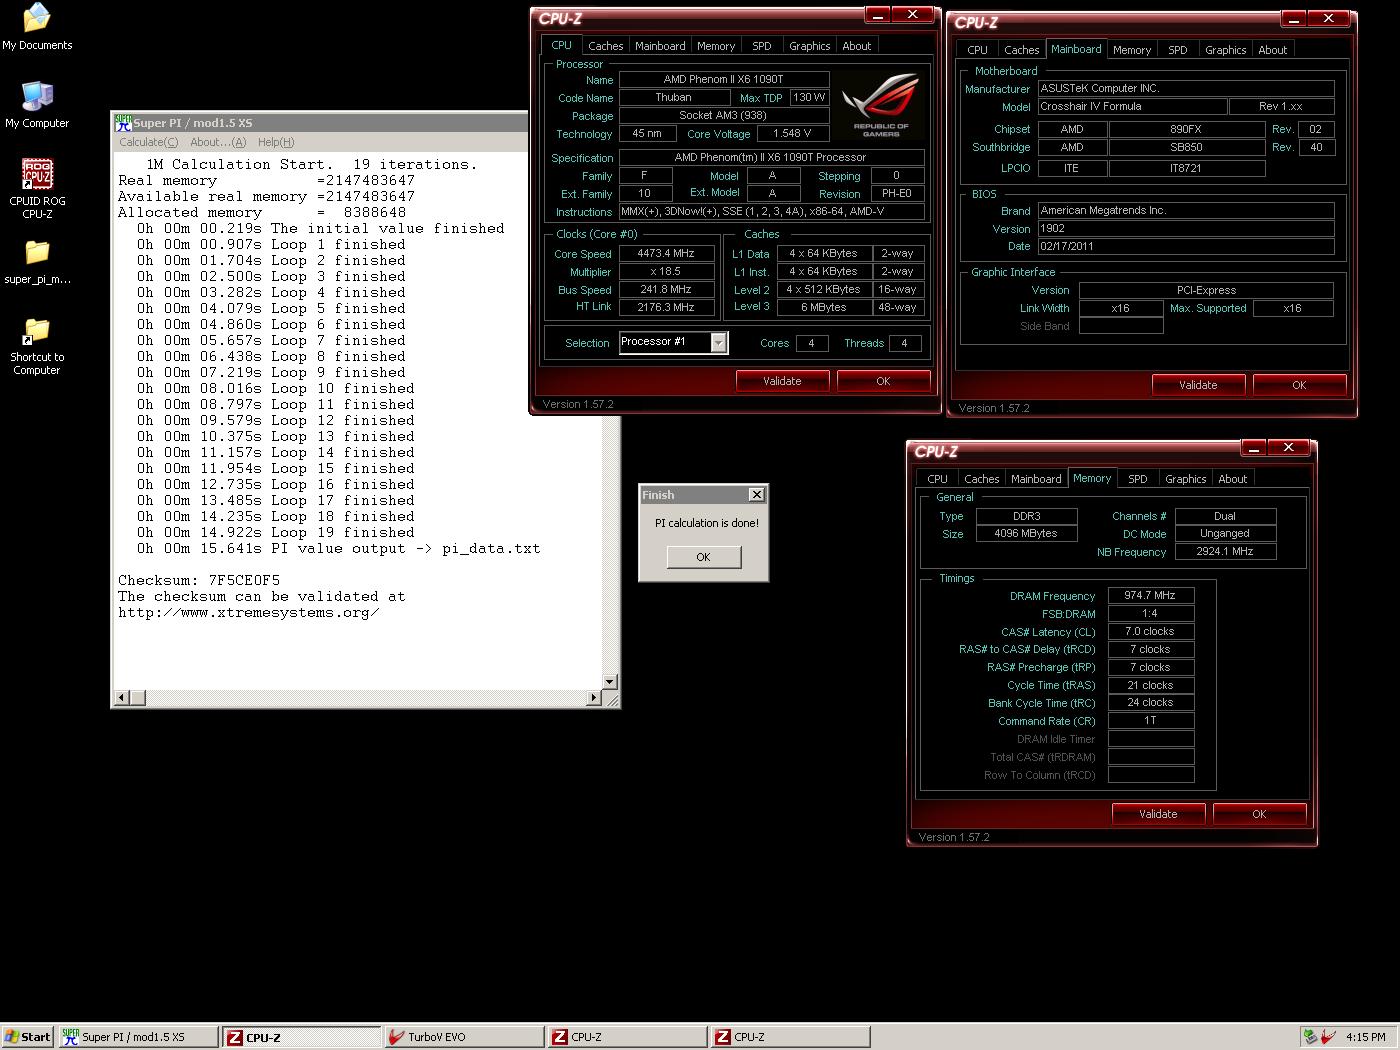Screen dimensions: 1400x1050
Task: Click Validate in the Memory window
Action: (x=1158, y=814)
